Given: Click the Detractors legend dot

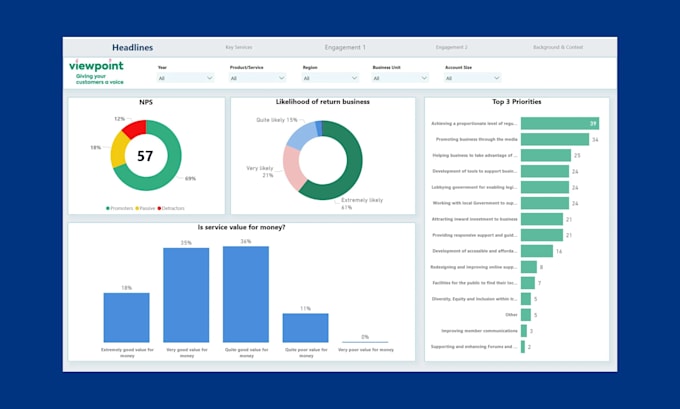Looking at the screenshot, I should (159, 208).
